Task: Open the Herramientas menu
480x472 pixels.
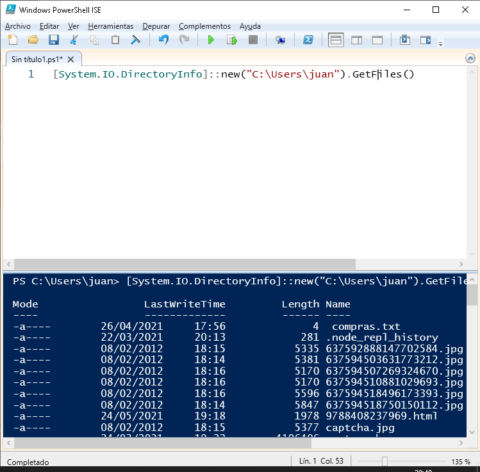Action: 111,26
